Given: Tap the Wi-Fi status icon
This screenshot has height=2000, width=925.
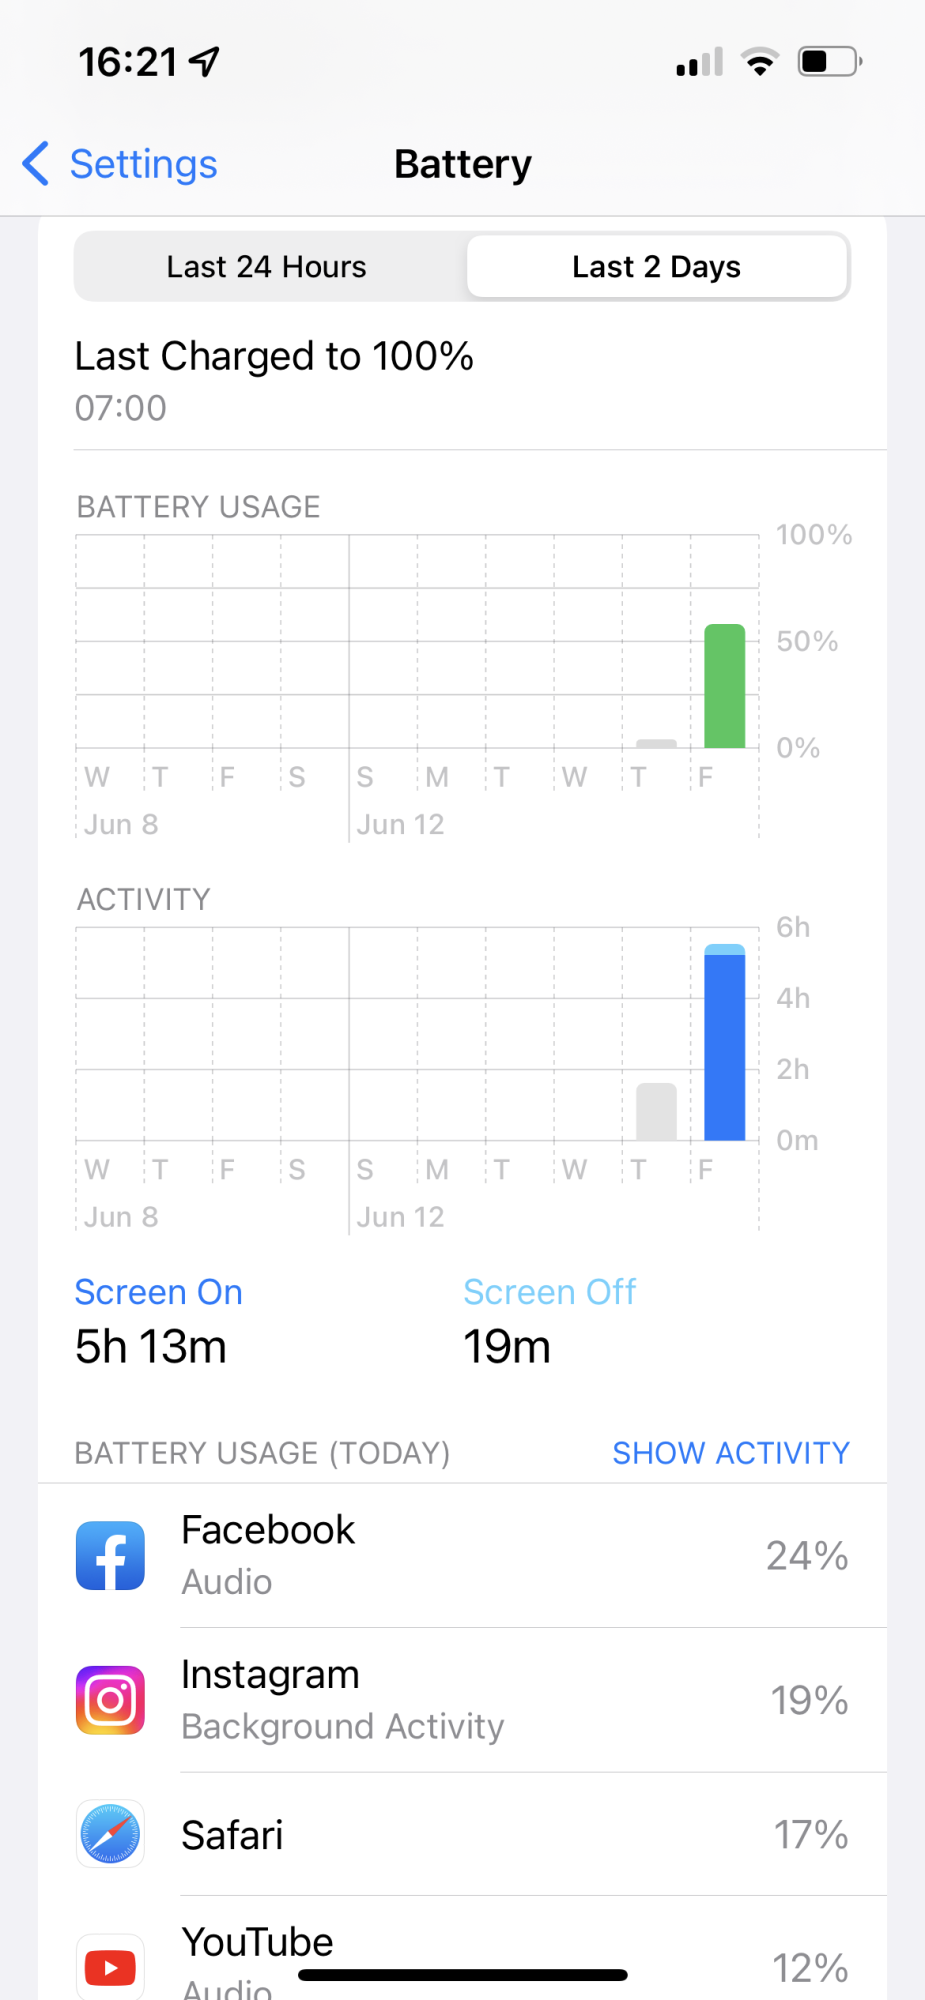Looking at the screenshot, I should (760, 62).
